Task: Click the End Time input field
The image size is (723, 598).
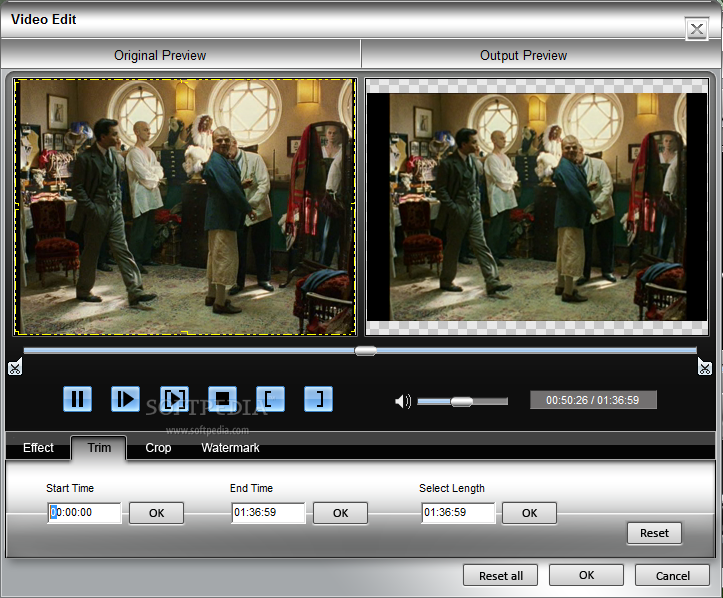Action: 268,513
